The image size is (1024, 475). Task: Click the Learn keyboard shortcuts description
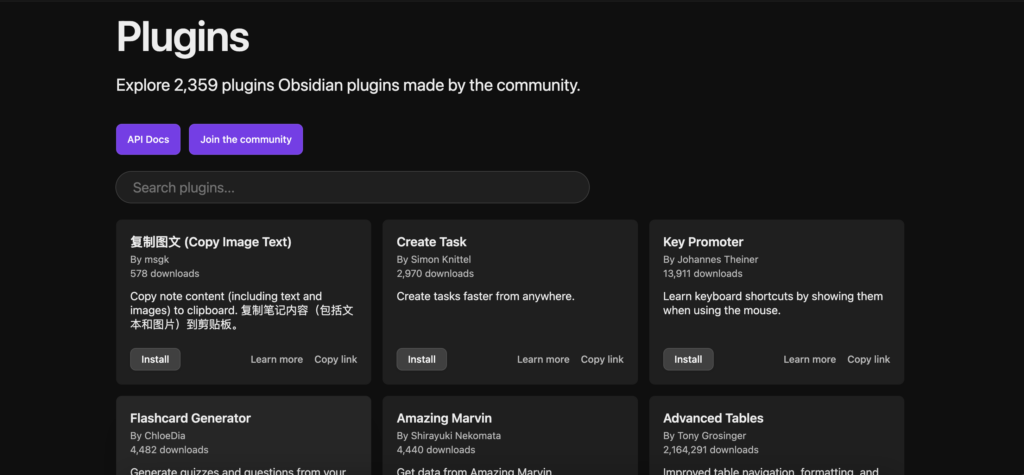point(773,304)
